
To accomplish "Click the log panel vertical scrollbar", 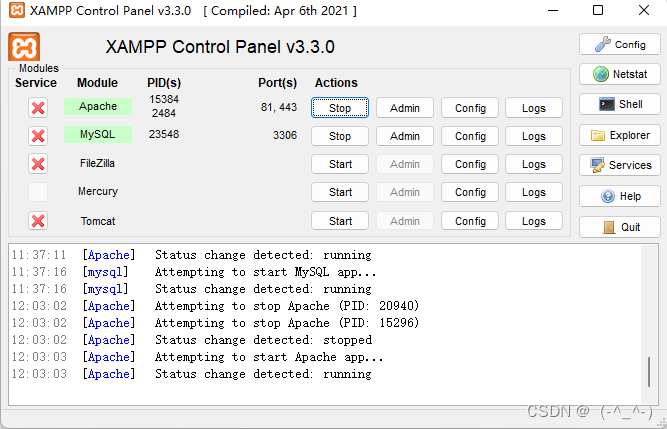I will pos(652,370).
